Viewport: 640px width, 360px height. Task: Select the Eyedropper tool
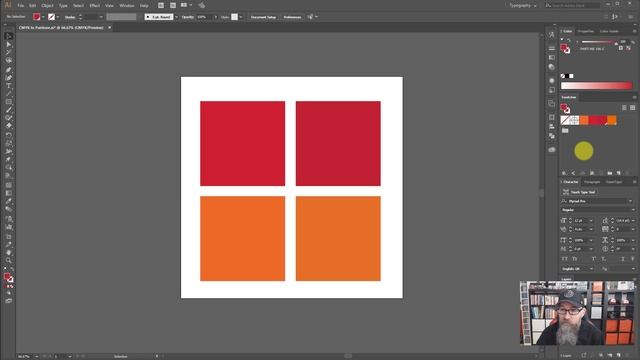point(9,201)
